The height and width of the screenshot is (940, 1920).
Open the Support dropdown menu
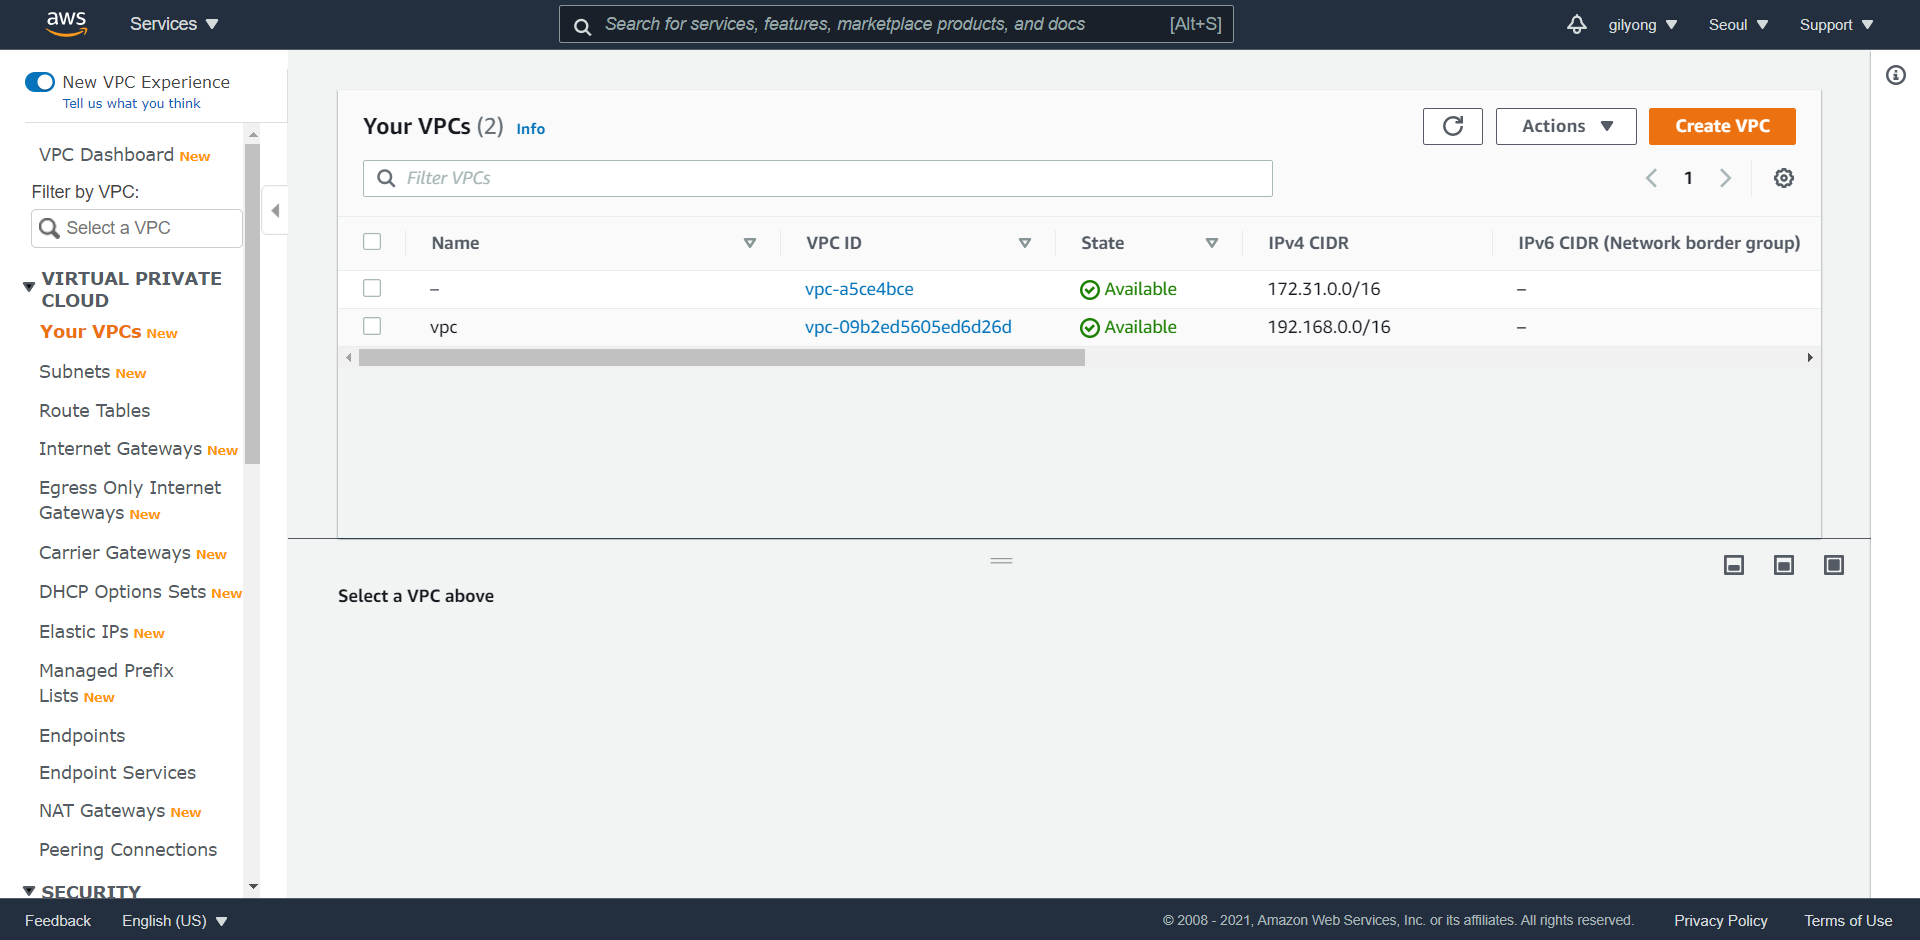tap(1837, 25)
